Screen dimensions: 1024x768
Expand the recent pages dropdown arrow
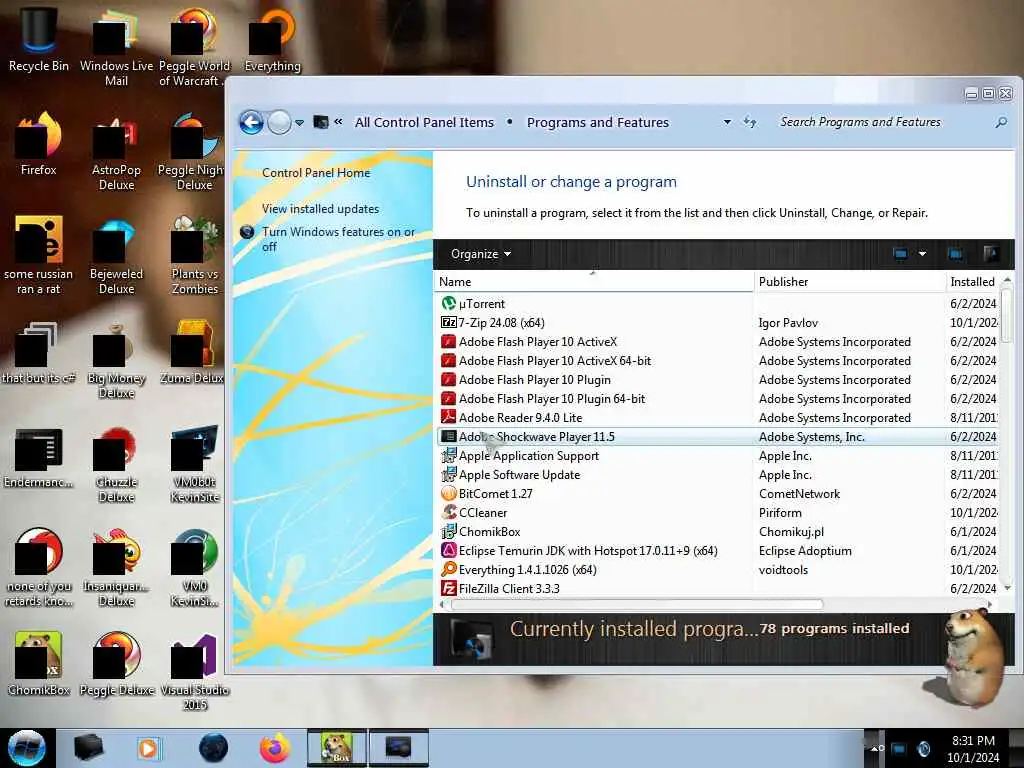(x=299, y=123)
